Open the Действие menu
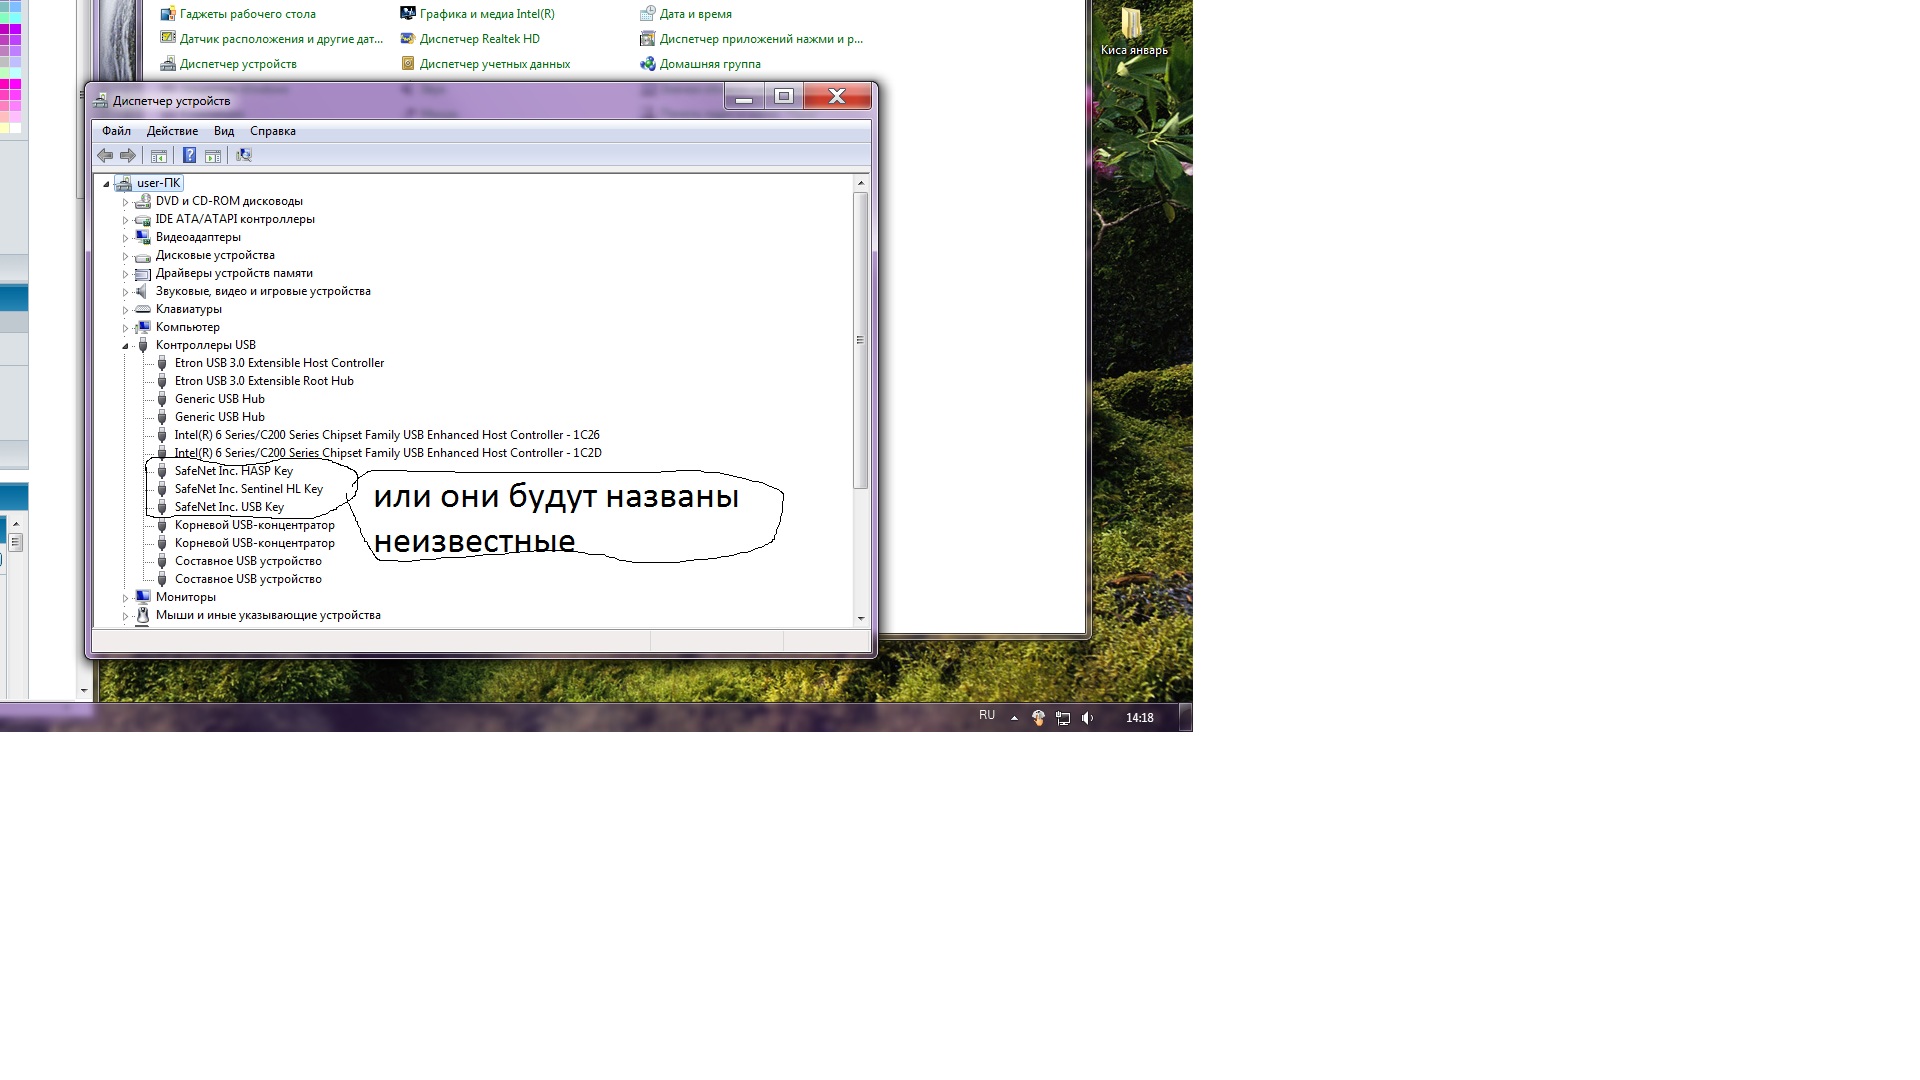This screenshot has width=1920, height=1080. coord(172,131)
